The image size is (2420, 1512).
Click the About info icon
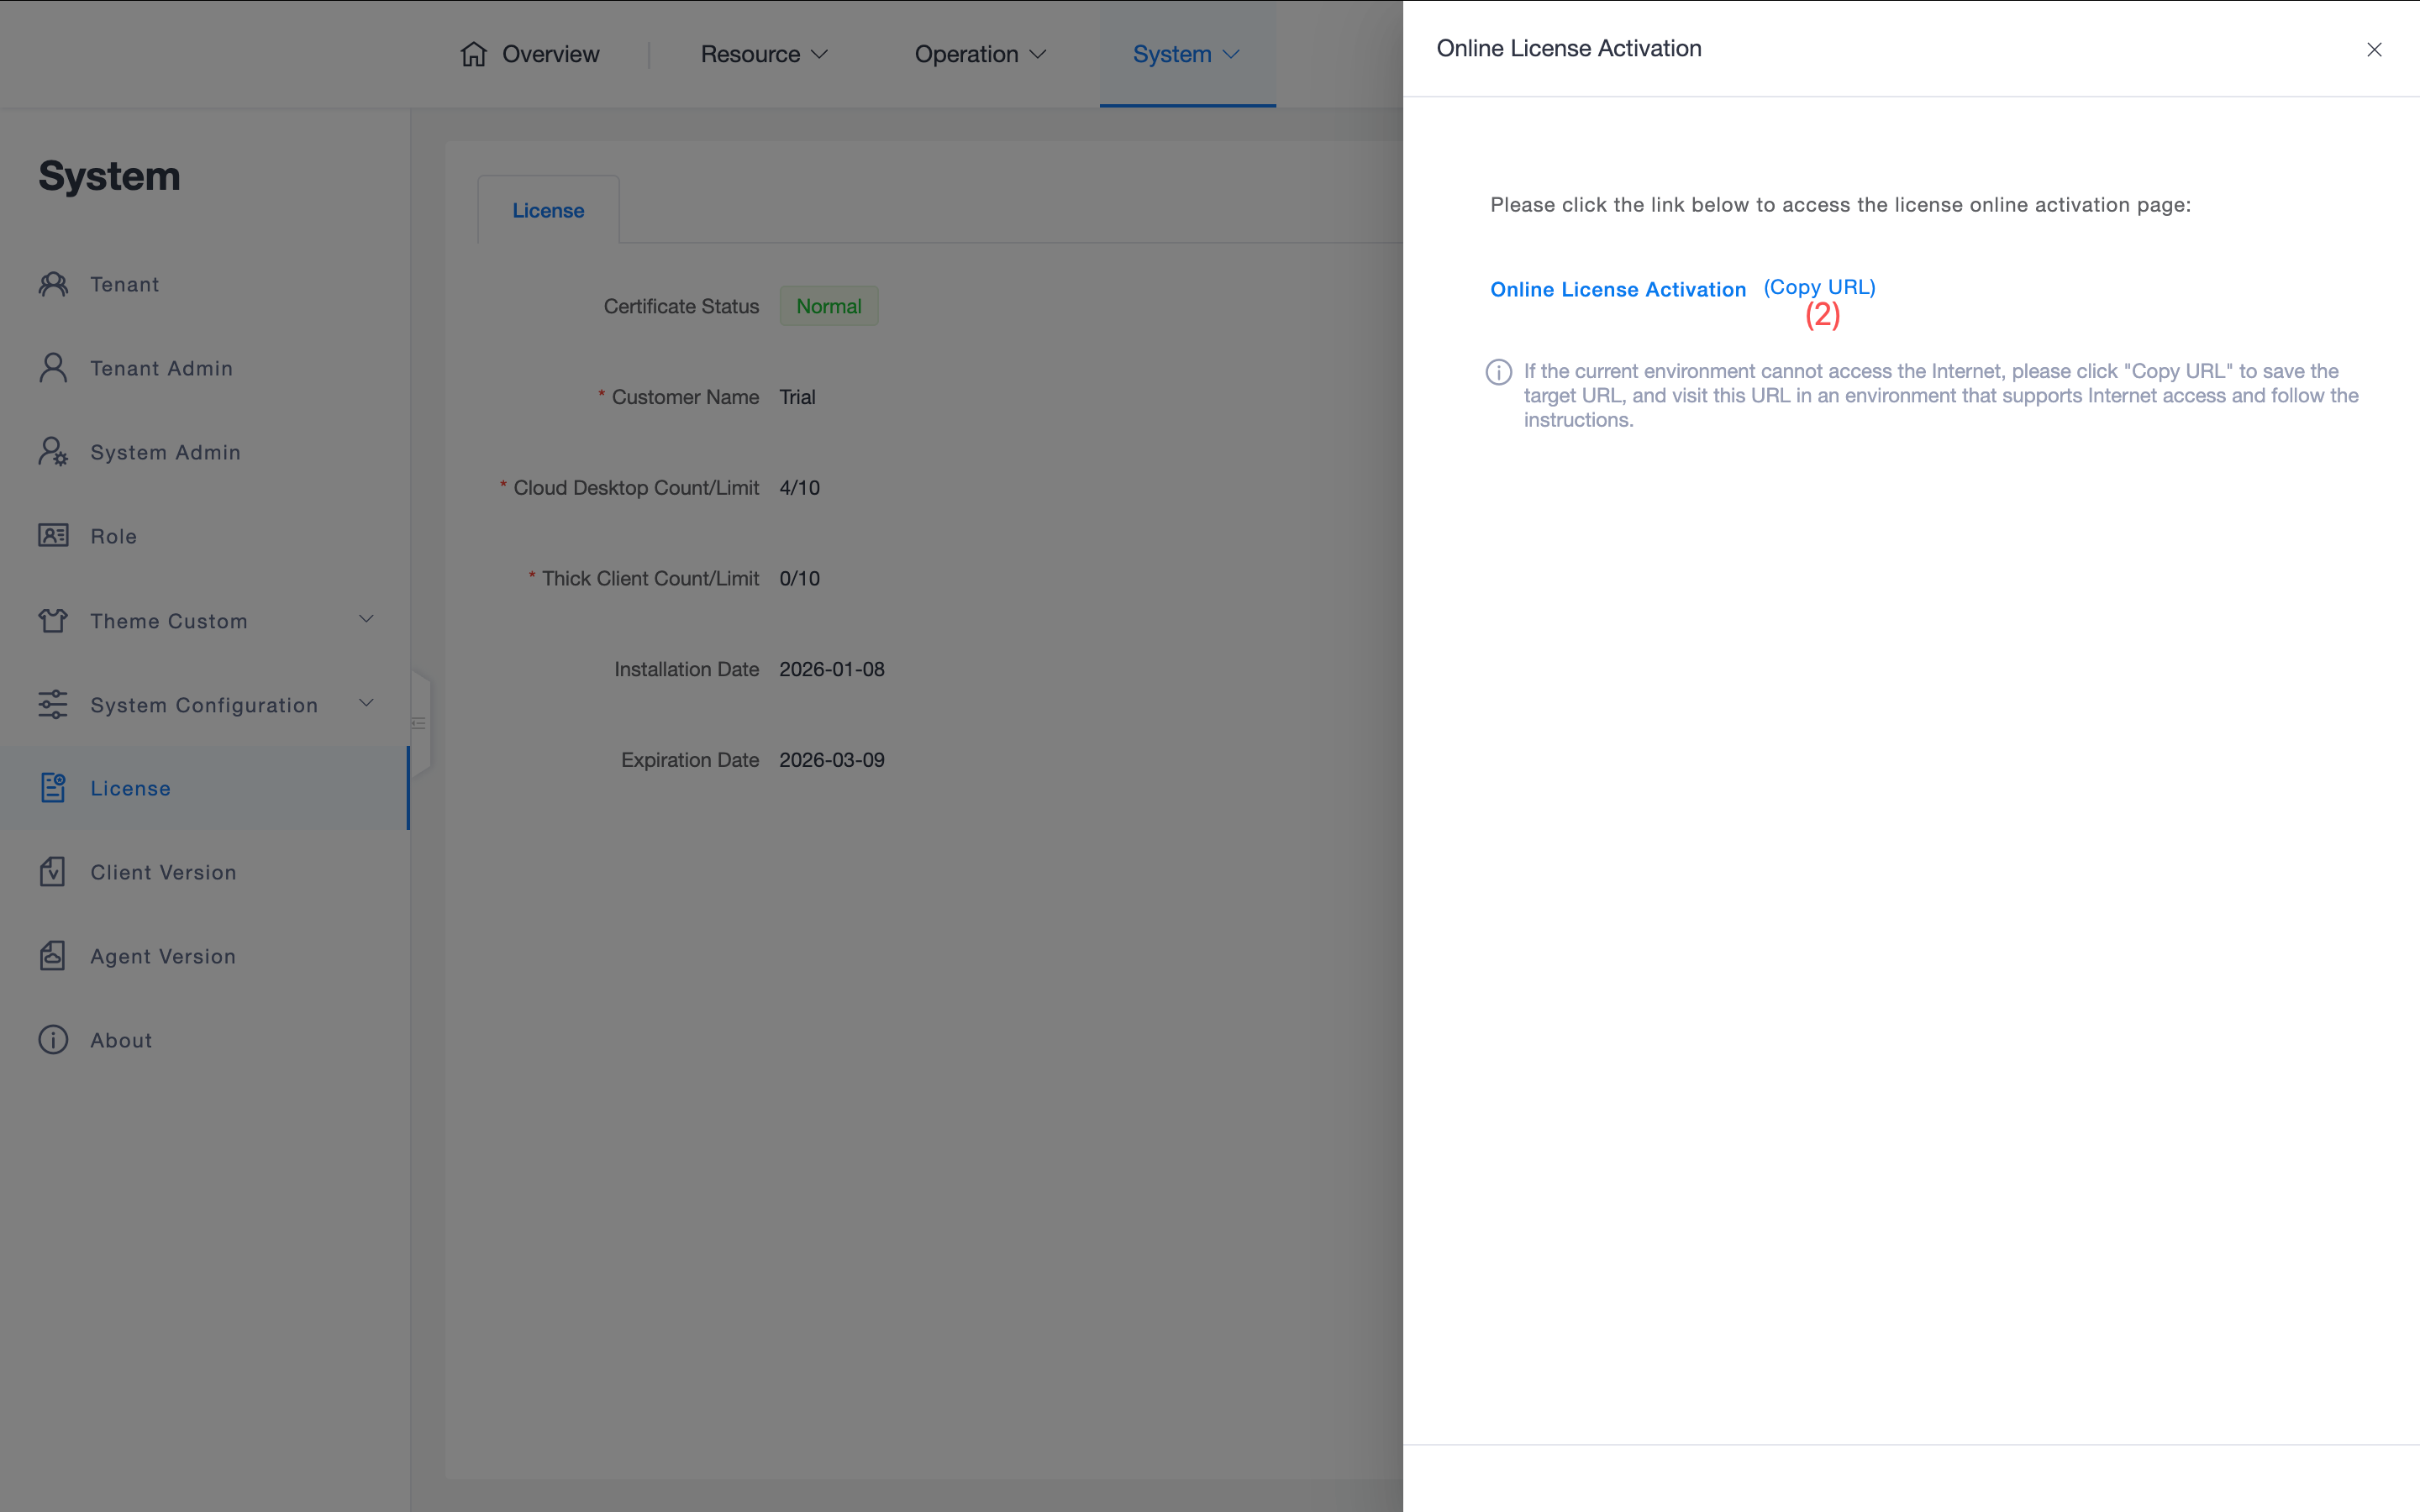click(53, 1040)
